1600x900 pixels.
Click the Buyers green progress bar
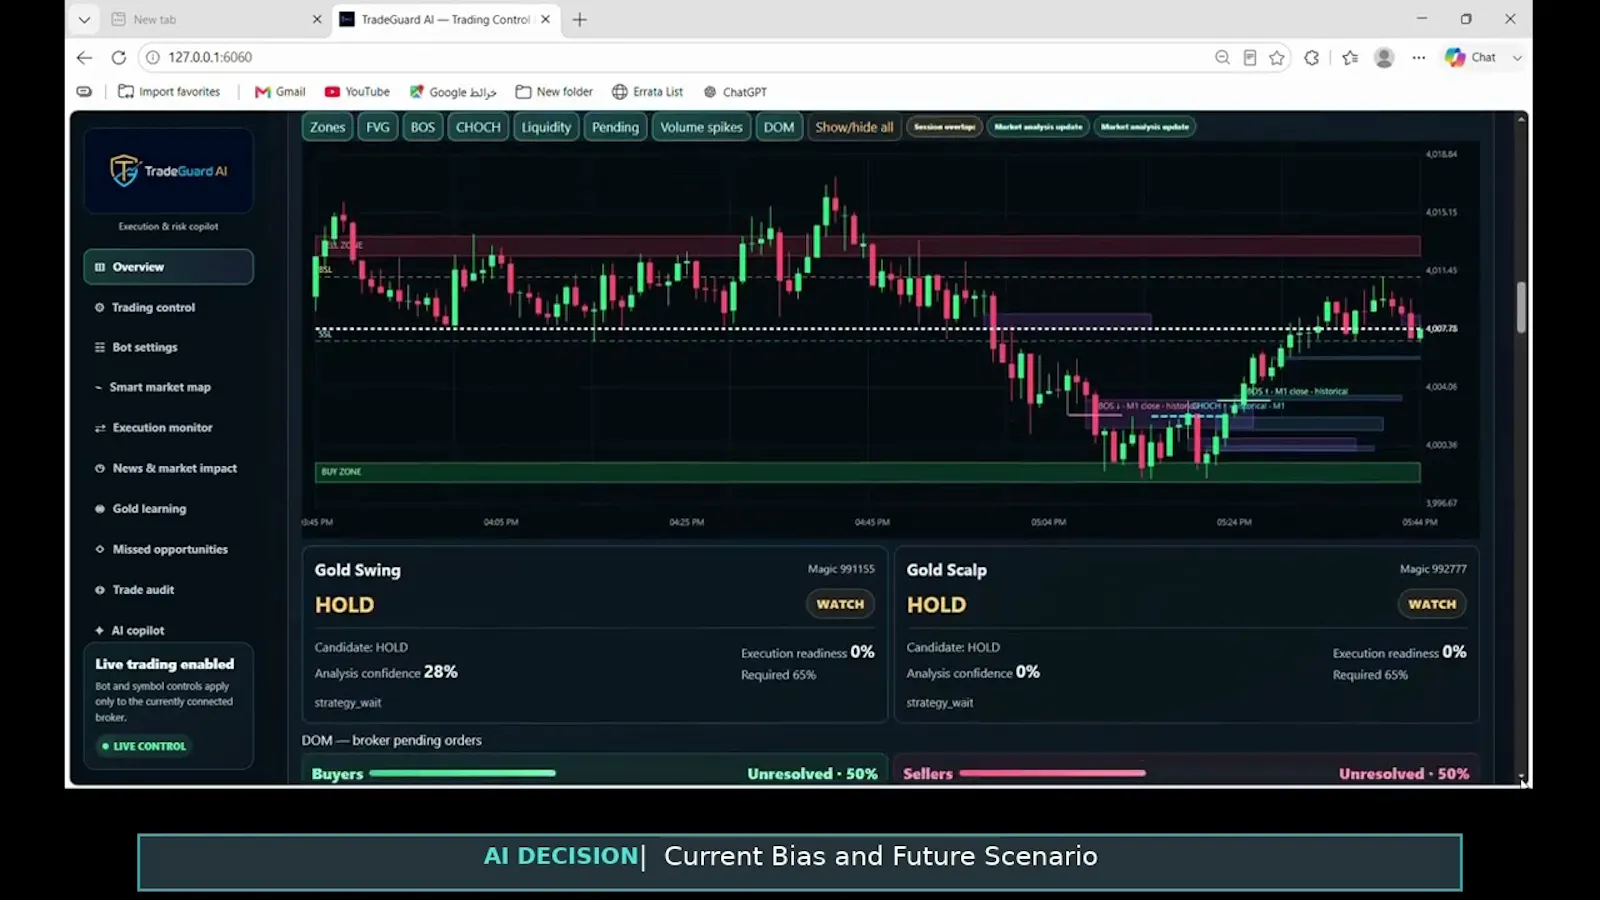pyautogui.click(x=462, y=773)
